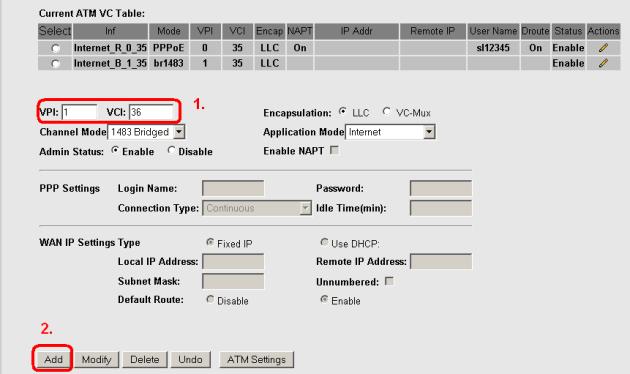Click the Delete button

point(145,359)
